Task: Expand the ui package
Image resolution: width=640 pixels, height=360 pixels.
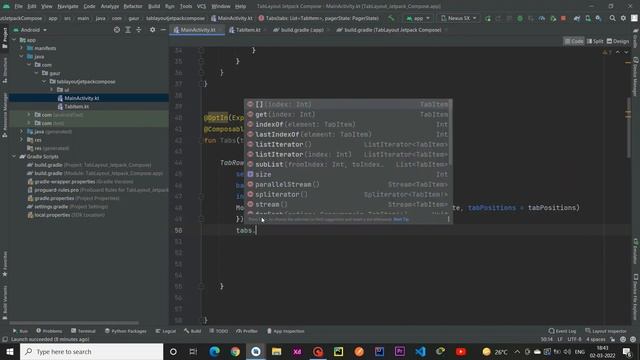Action: 51,90
